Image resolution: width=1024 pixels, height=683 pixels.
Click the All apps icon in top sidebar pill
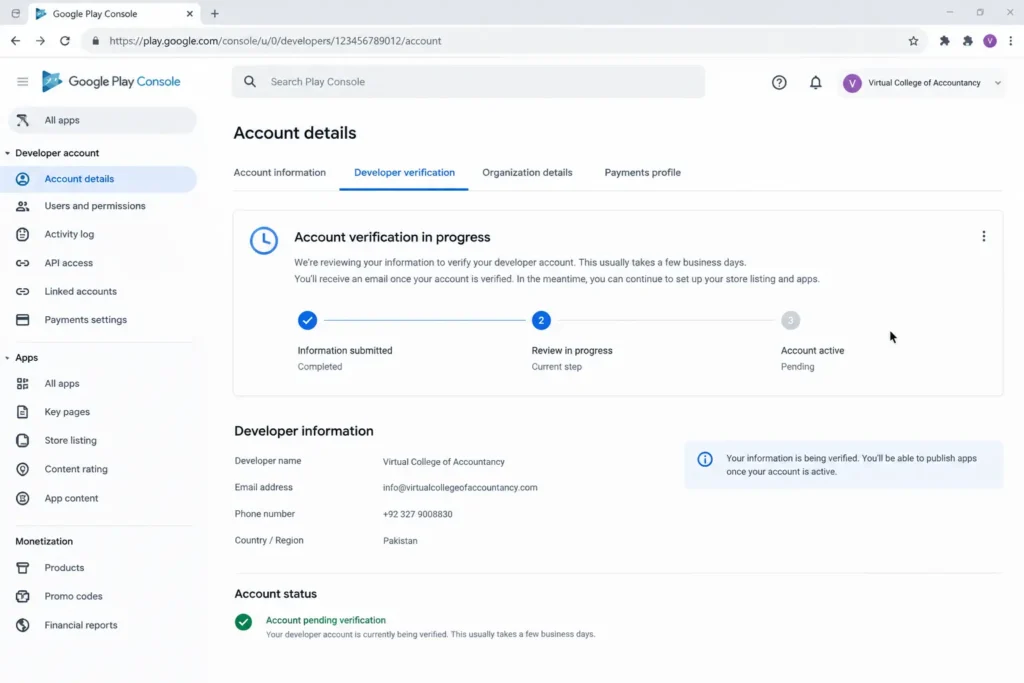[23, 120]
